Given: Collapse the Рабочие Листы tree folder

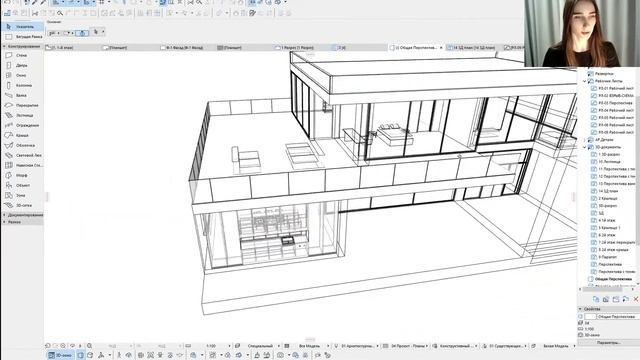Looking at the screenshot, I should pos(585,81).
